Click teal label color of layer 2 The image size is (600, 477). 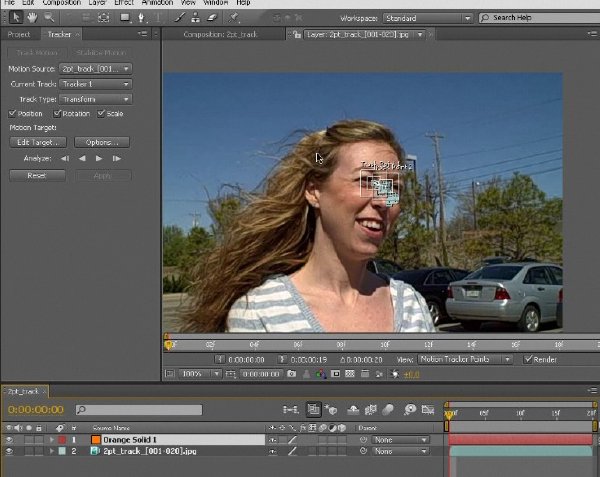click(62, 451)
